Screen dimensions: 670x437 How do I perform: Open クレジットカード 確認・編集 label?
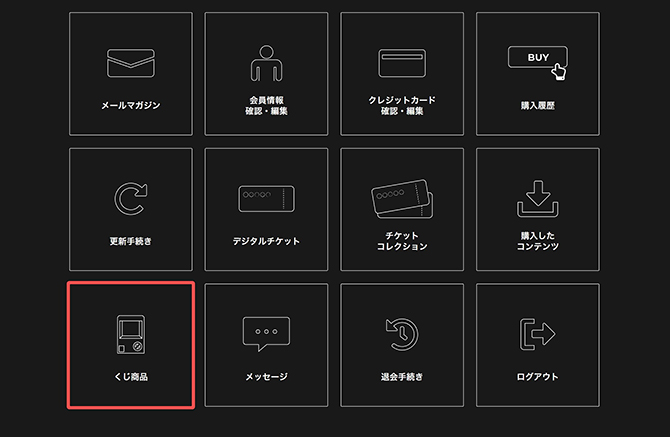pyautogui.click(x=402, y=106)
